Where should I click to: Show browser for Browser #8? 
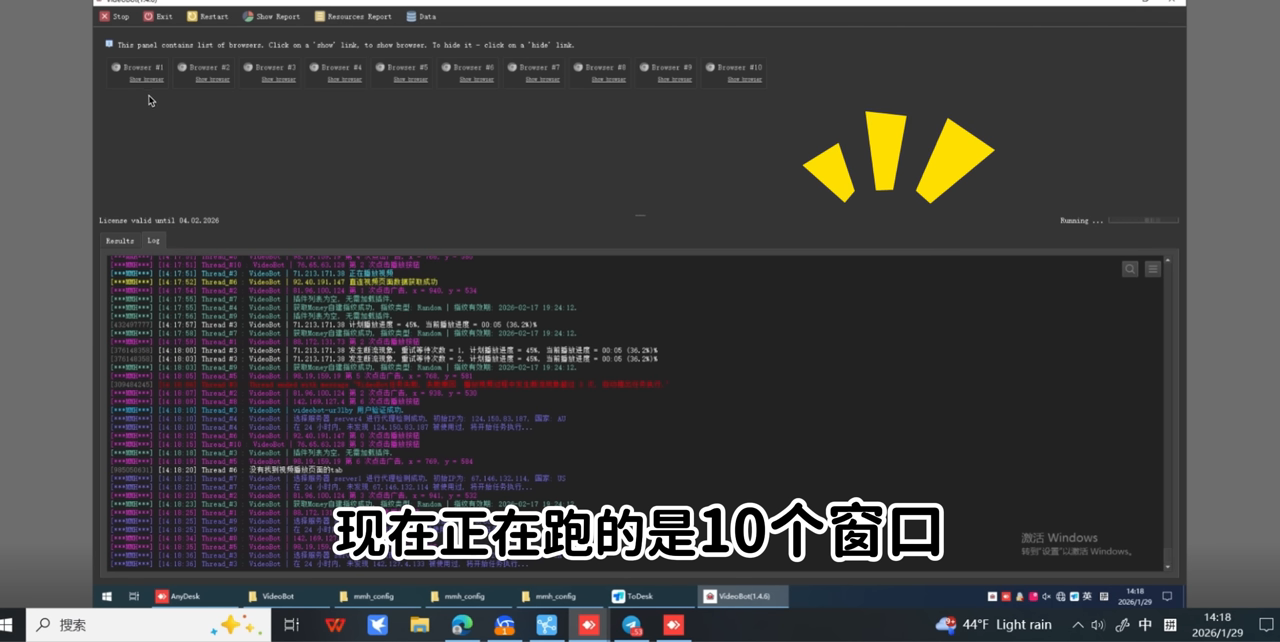(x=608, y=79)
